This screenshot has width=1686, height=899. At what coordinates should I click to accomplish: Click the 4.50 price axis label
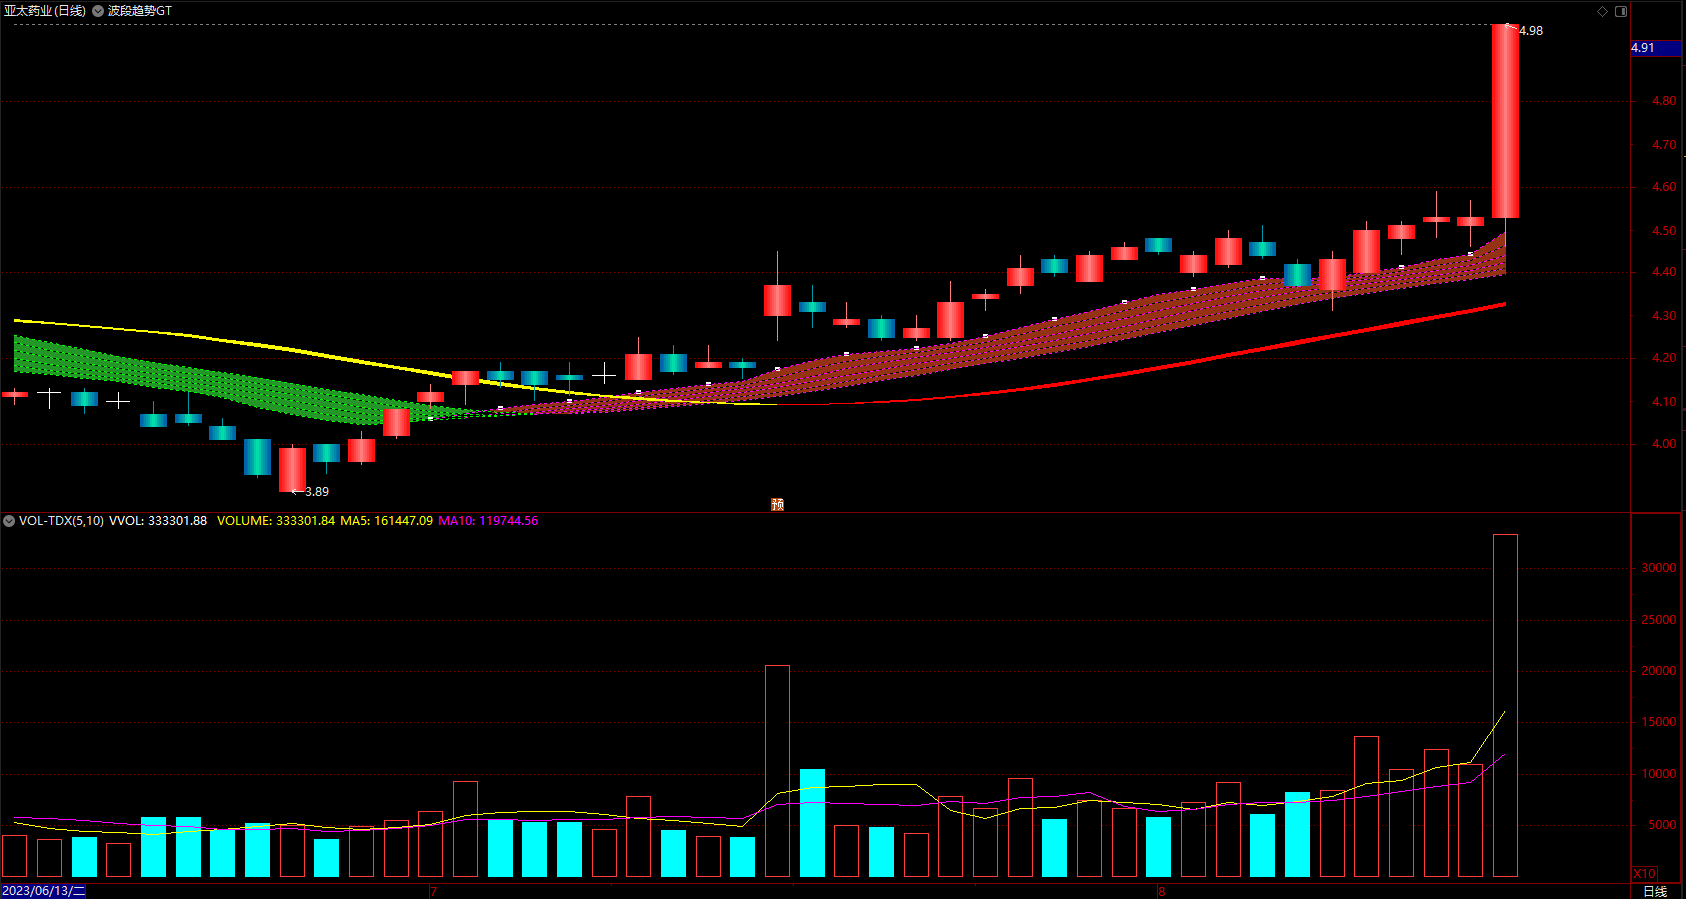point(1664,231)
